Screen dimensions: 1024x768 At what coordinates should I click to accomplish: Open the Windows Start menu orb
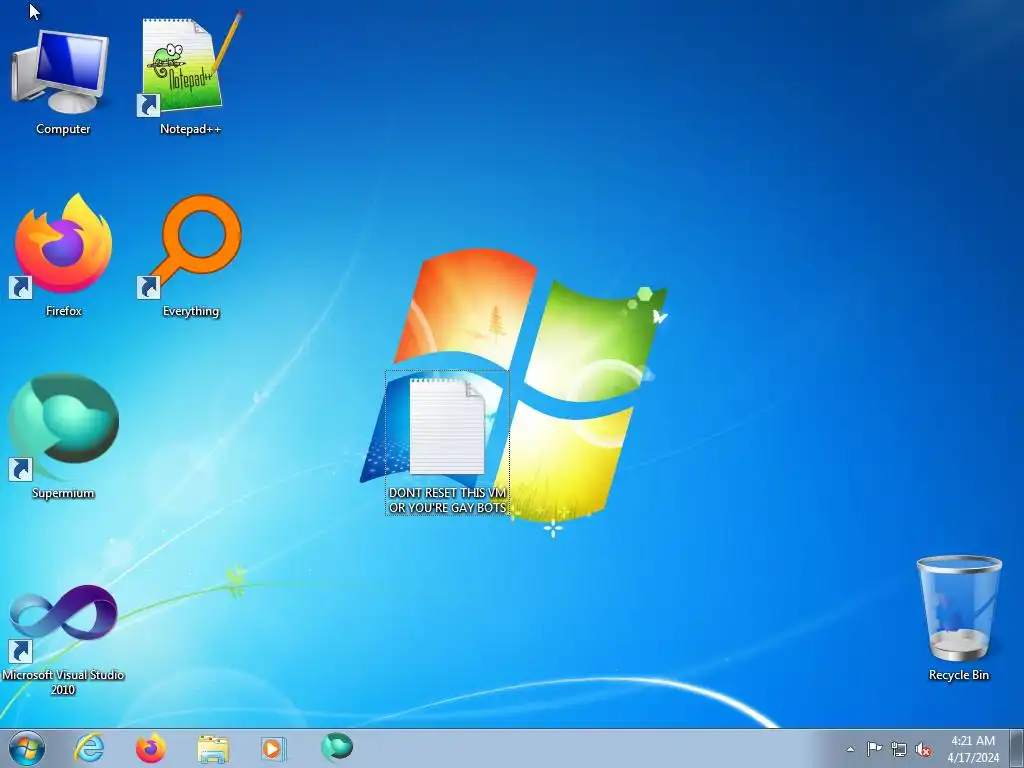[27, 748]
